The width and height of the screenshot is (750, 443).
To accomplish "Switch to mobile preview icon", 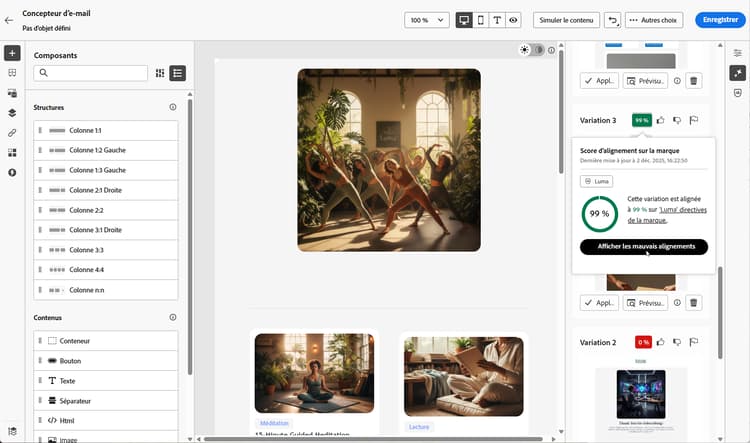I will coord(481,20).
